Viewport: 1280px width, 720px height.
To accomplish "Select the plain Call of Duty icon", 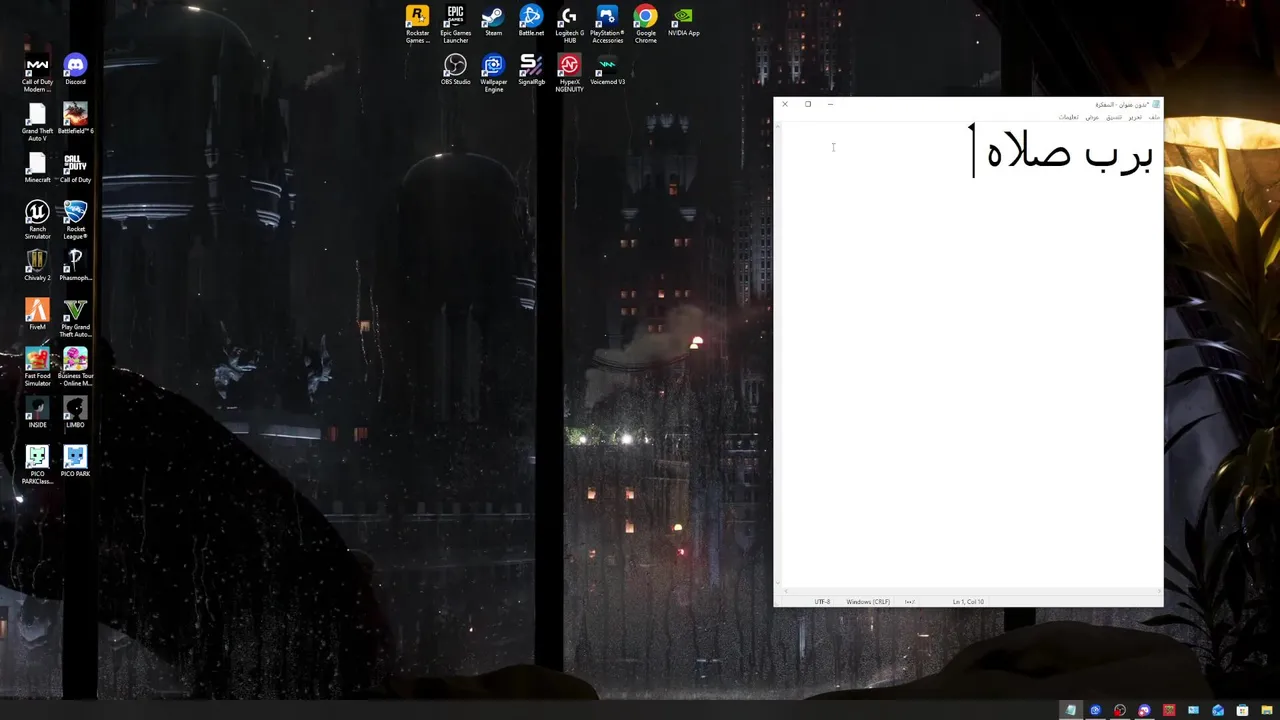I will [75, 168].
